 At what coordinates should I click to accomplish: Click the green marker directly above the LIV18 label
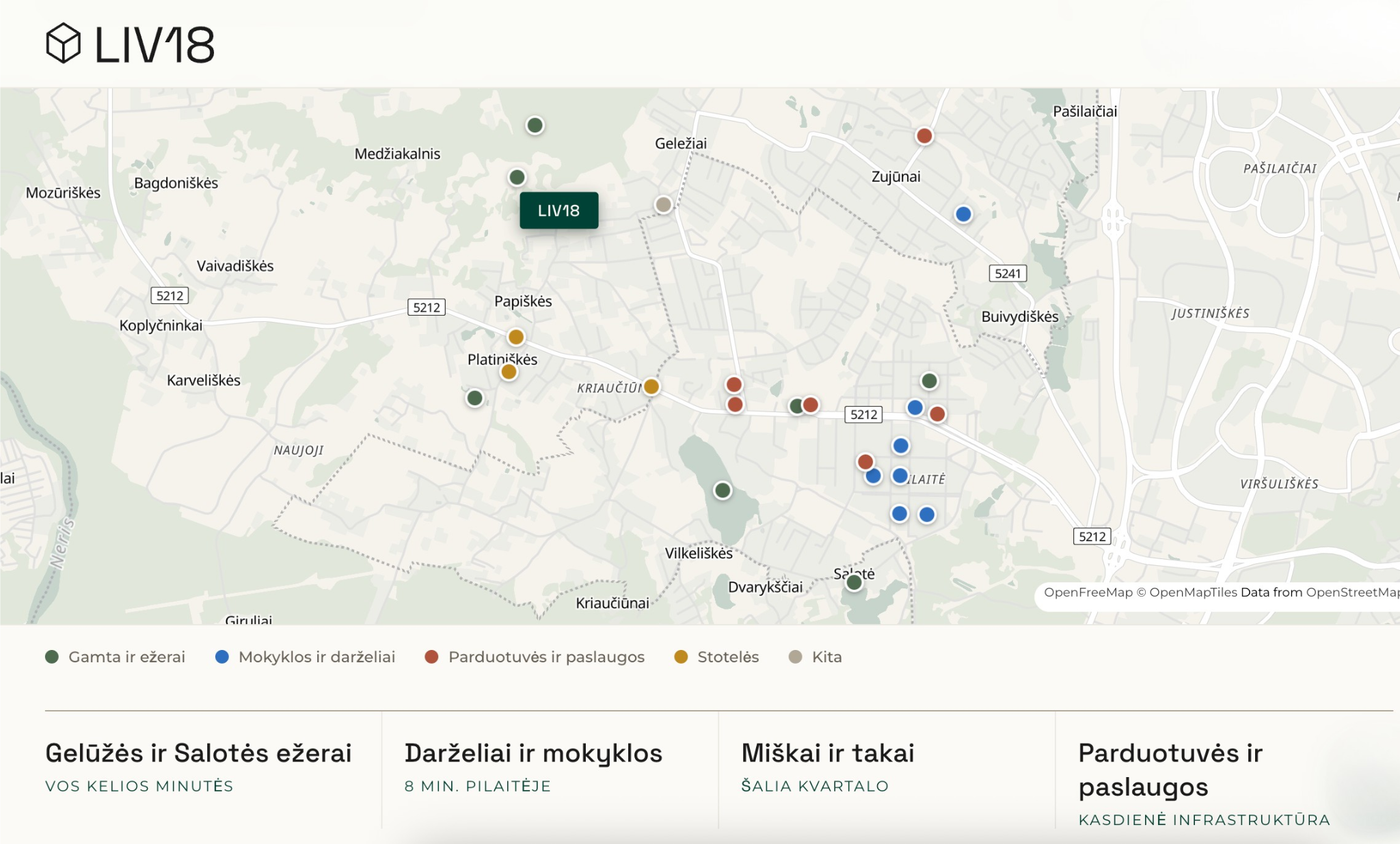point(517,177)
